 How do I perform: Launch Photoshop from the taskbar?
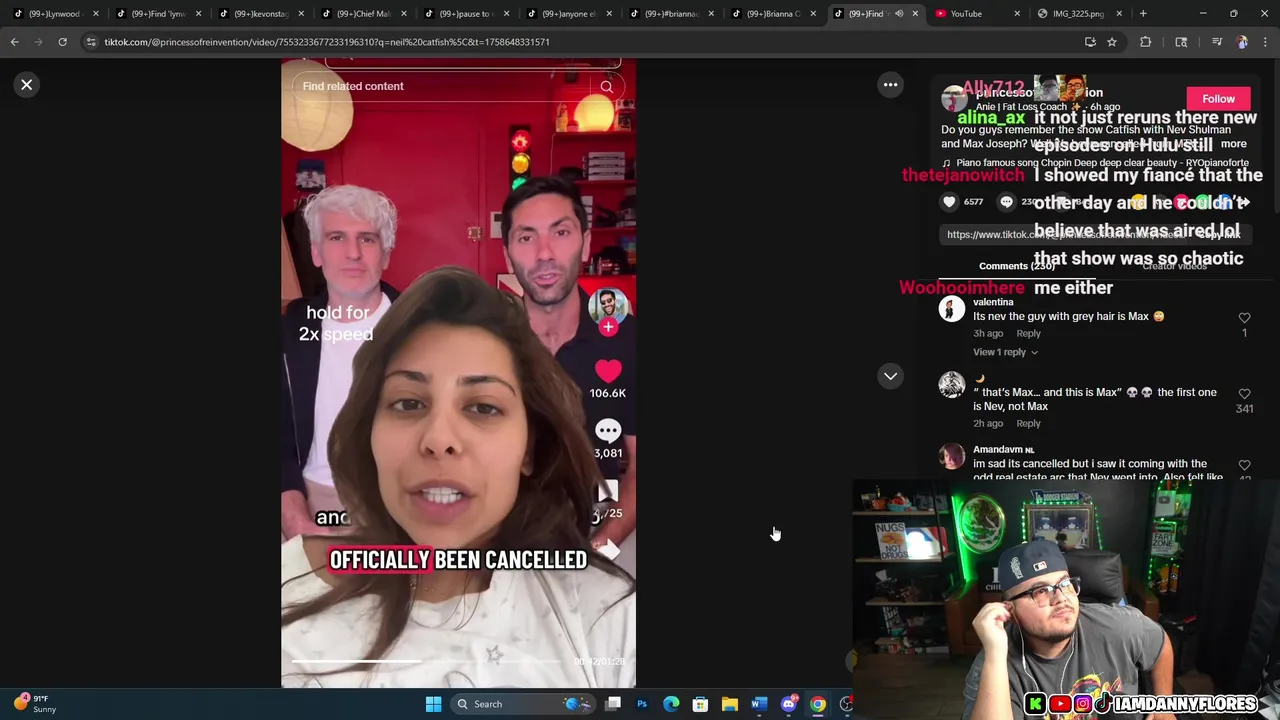tap(642, 704)
